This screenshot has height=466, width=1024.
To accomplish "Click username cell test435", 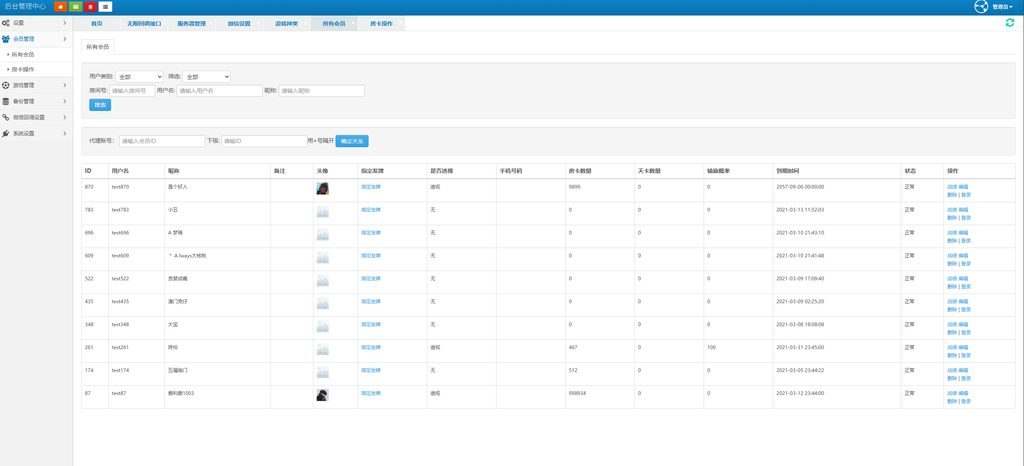I will 120,302.
